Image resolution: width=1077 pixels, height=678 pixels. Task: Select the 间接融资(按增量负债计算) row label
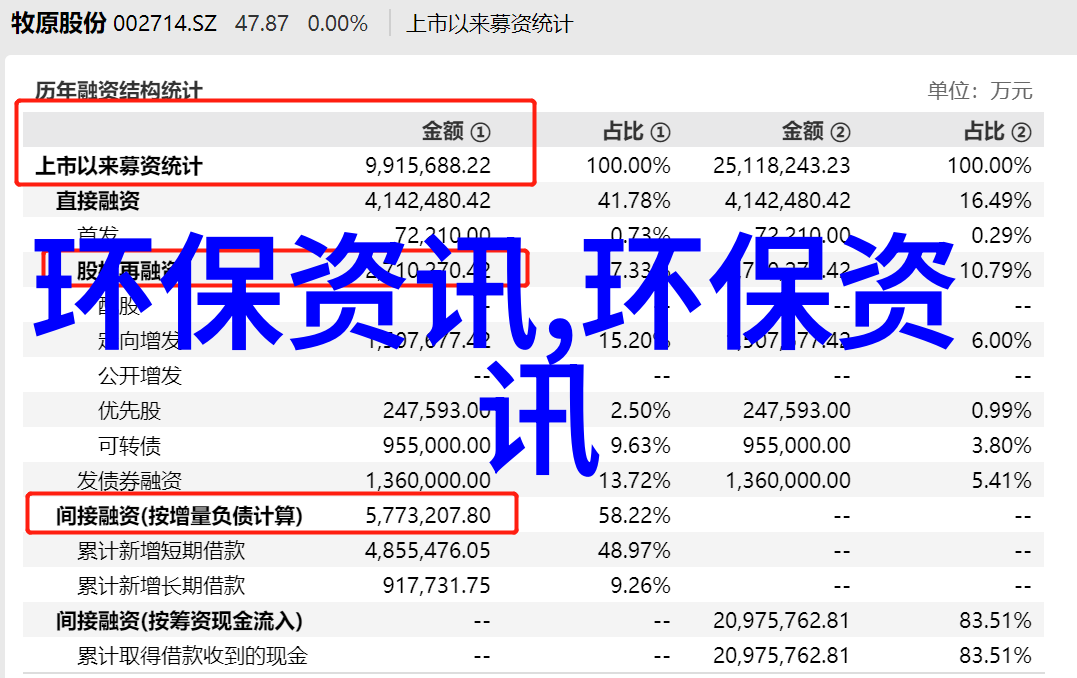pos(179,516)
